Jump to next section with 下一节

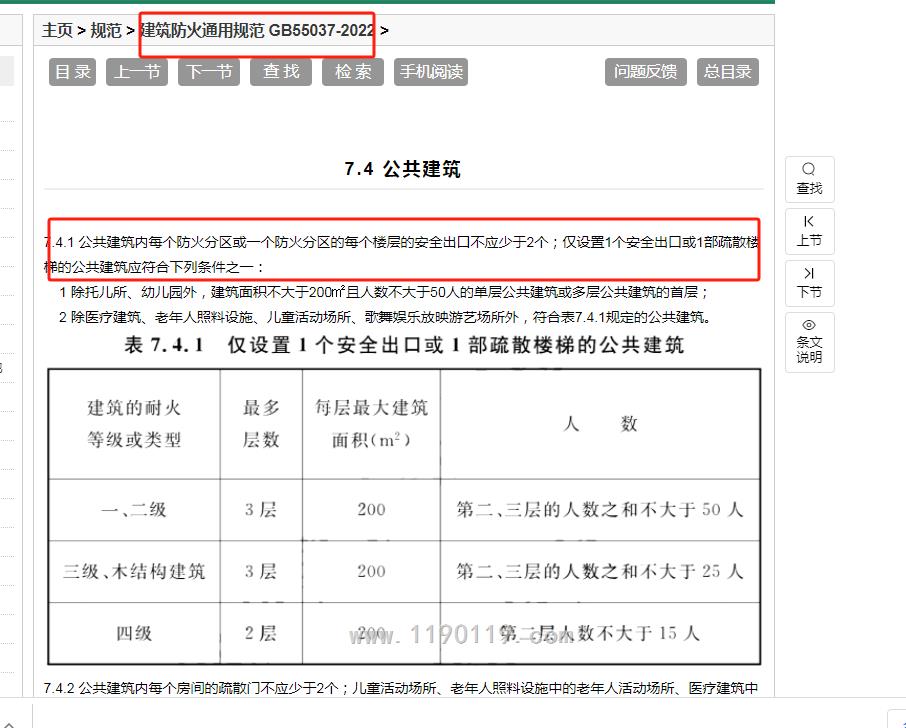[210, 72]
